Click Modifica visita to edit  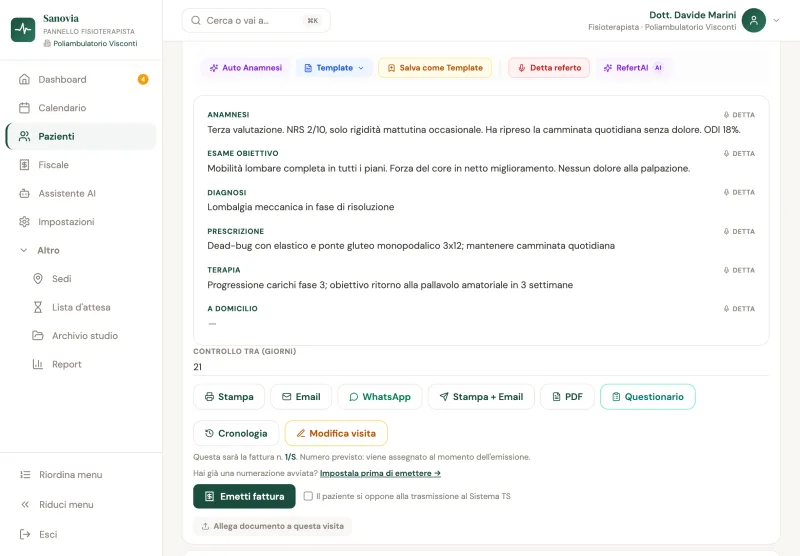336,434
